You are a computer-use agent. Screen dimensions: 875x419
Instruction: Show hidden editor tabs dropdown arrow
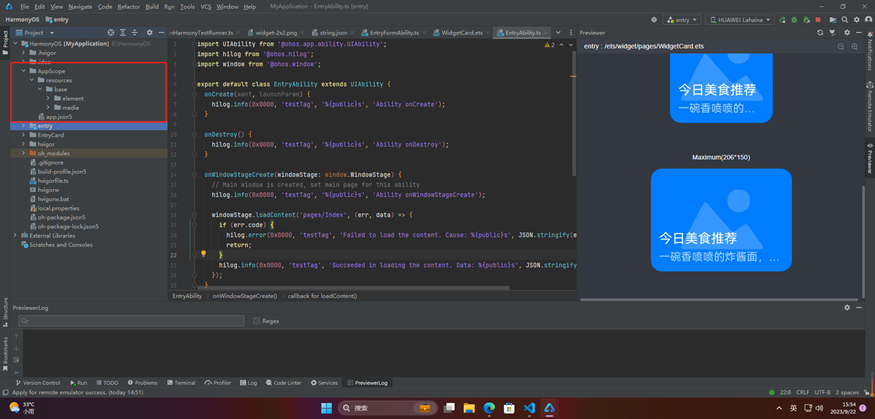558,32
